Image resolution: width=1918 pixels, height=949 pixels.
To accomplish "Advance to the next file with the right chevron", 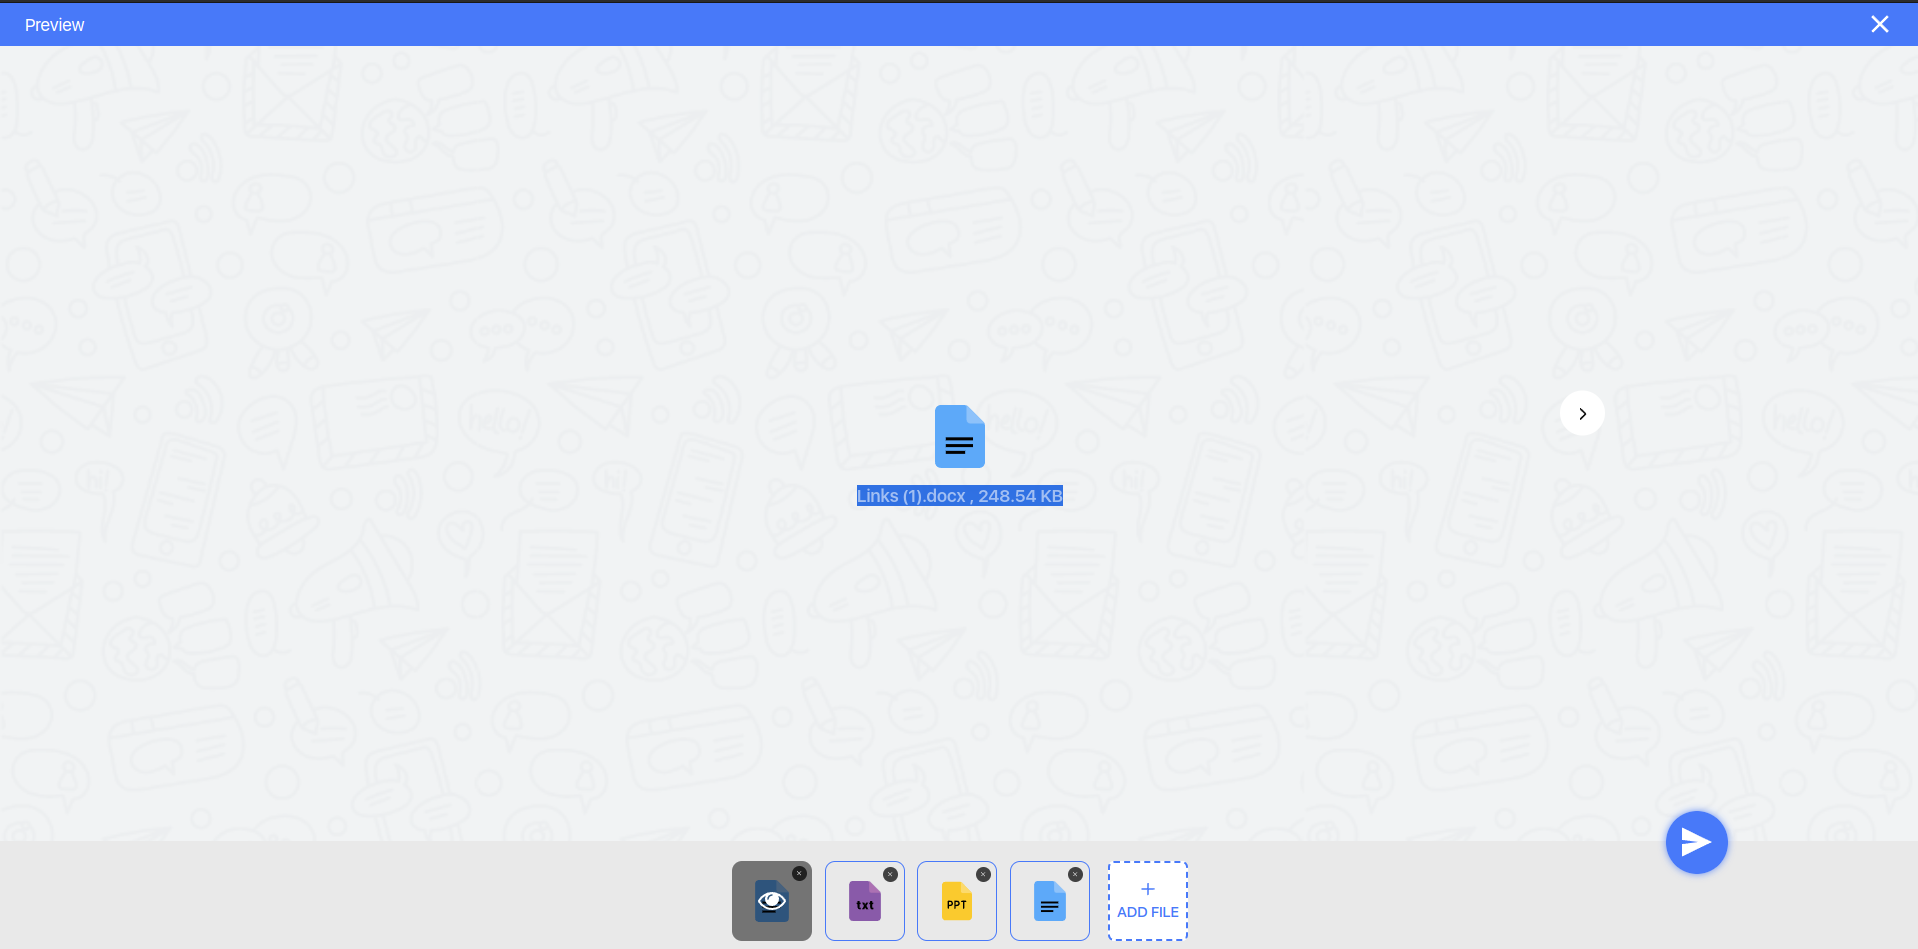I will coord(1581,413).
